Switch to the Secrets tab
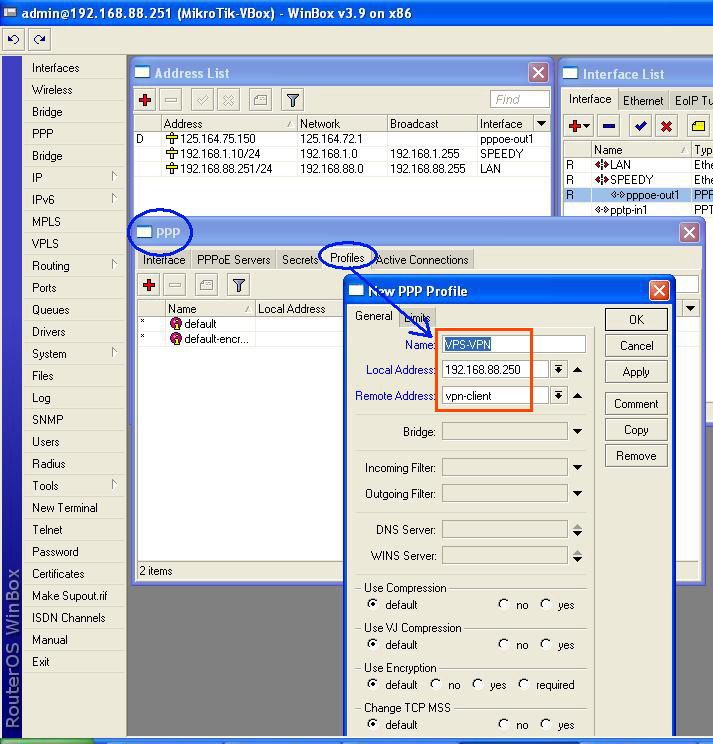The height and width of the screenshot is (744, 713). 299,259
